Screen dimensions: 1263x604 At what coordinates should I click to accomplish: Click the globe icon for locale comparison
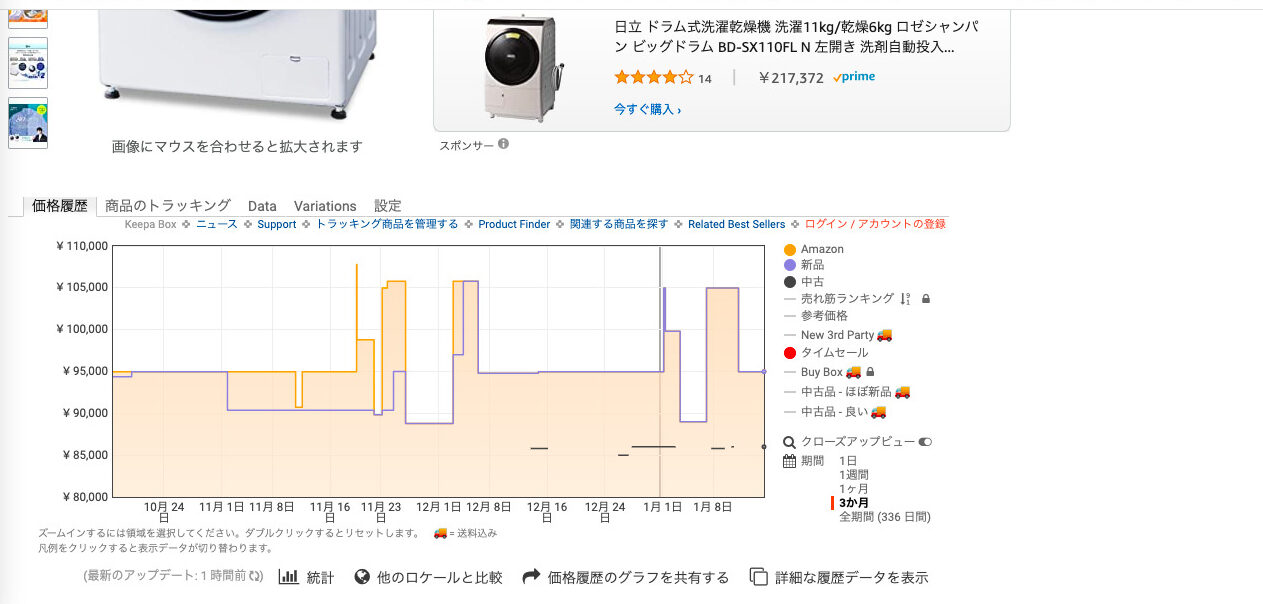point(362,577)
